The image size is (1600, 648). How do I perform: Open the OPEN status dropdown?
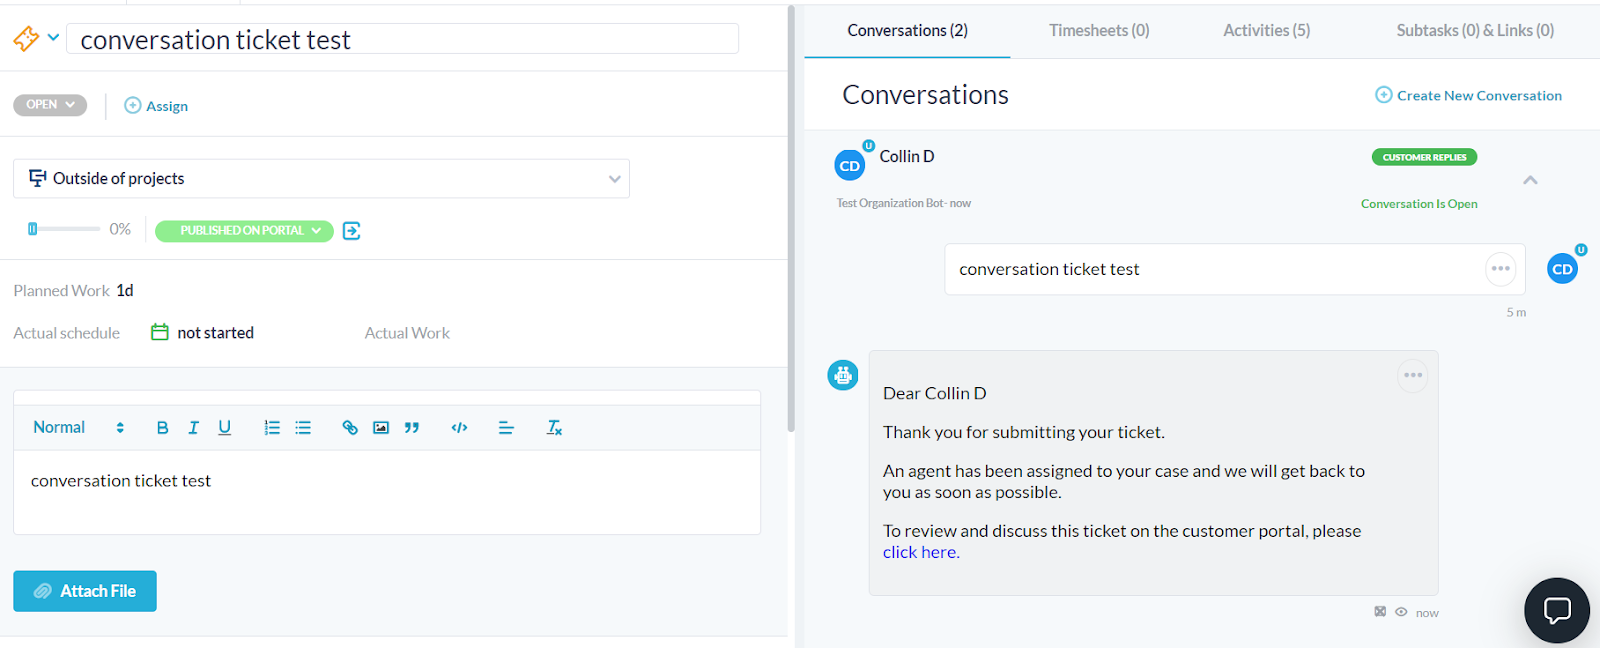click(x=50, y=105)
